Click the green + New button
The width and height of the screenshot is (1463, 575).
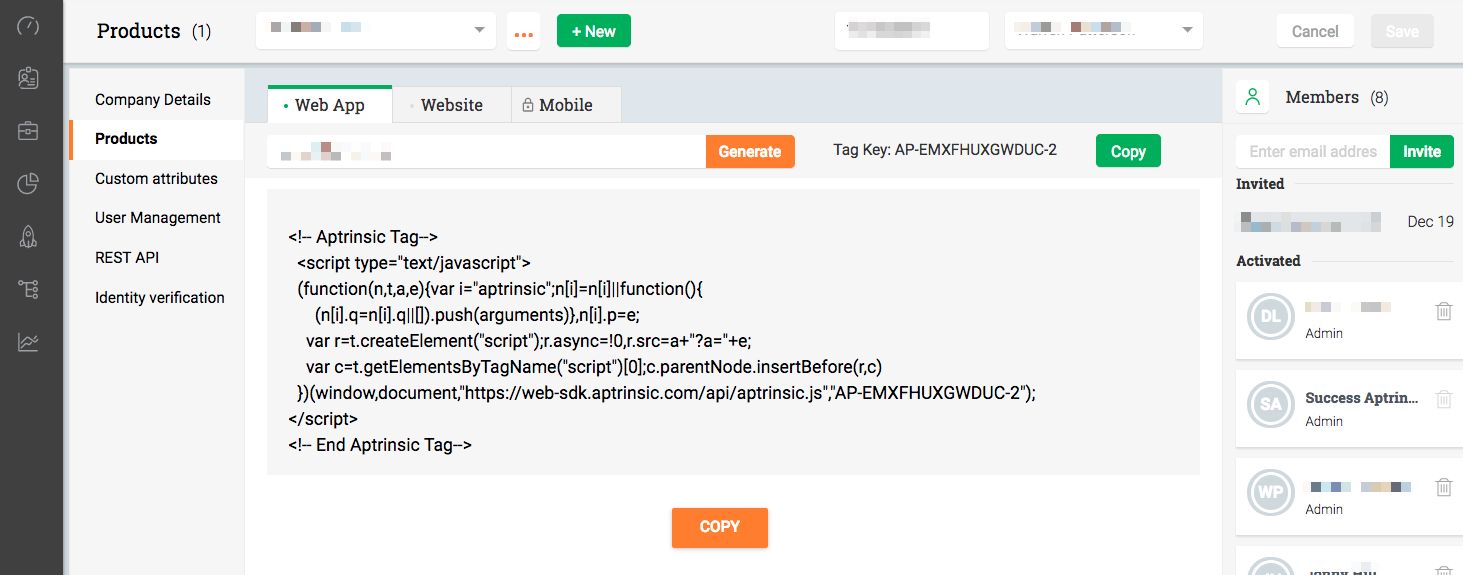coord(594,31)
